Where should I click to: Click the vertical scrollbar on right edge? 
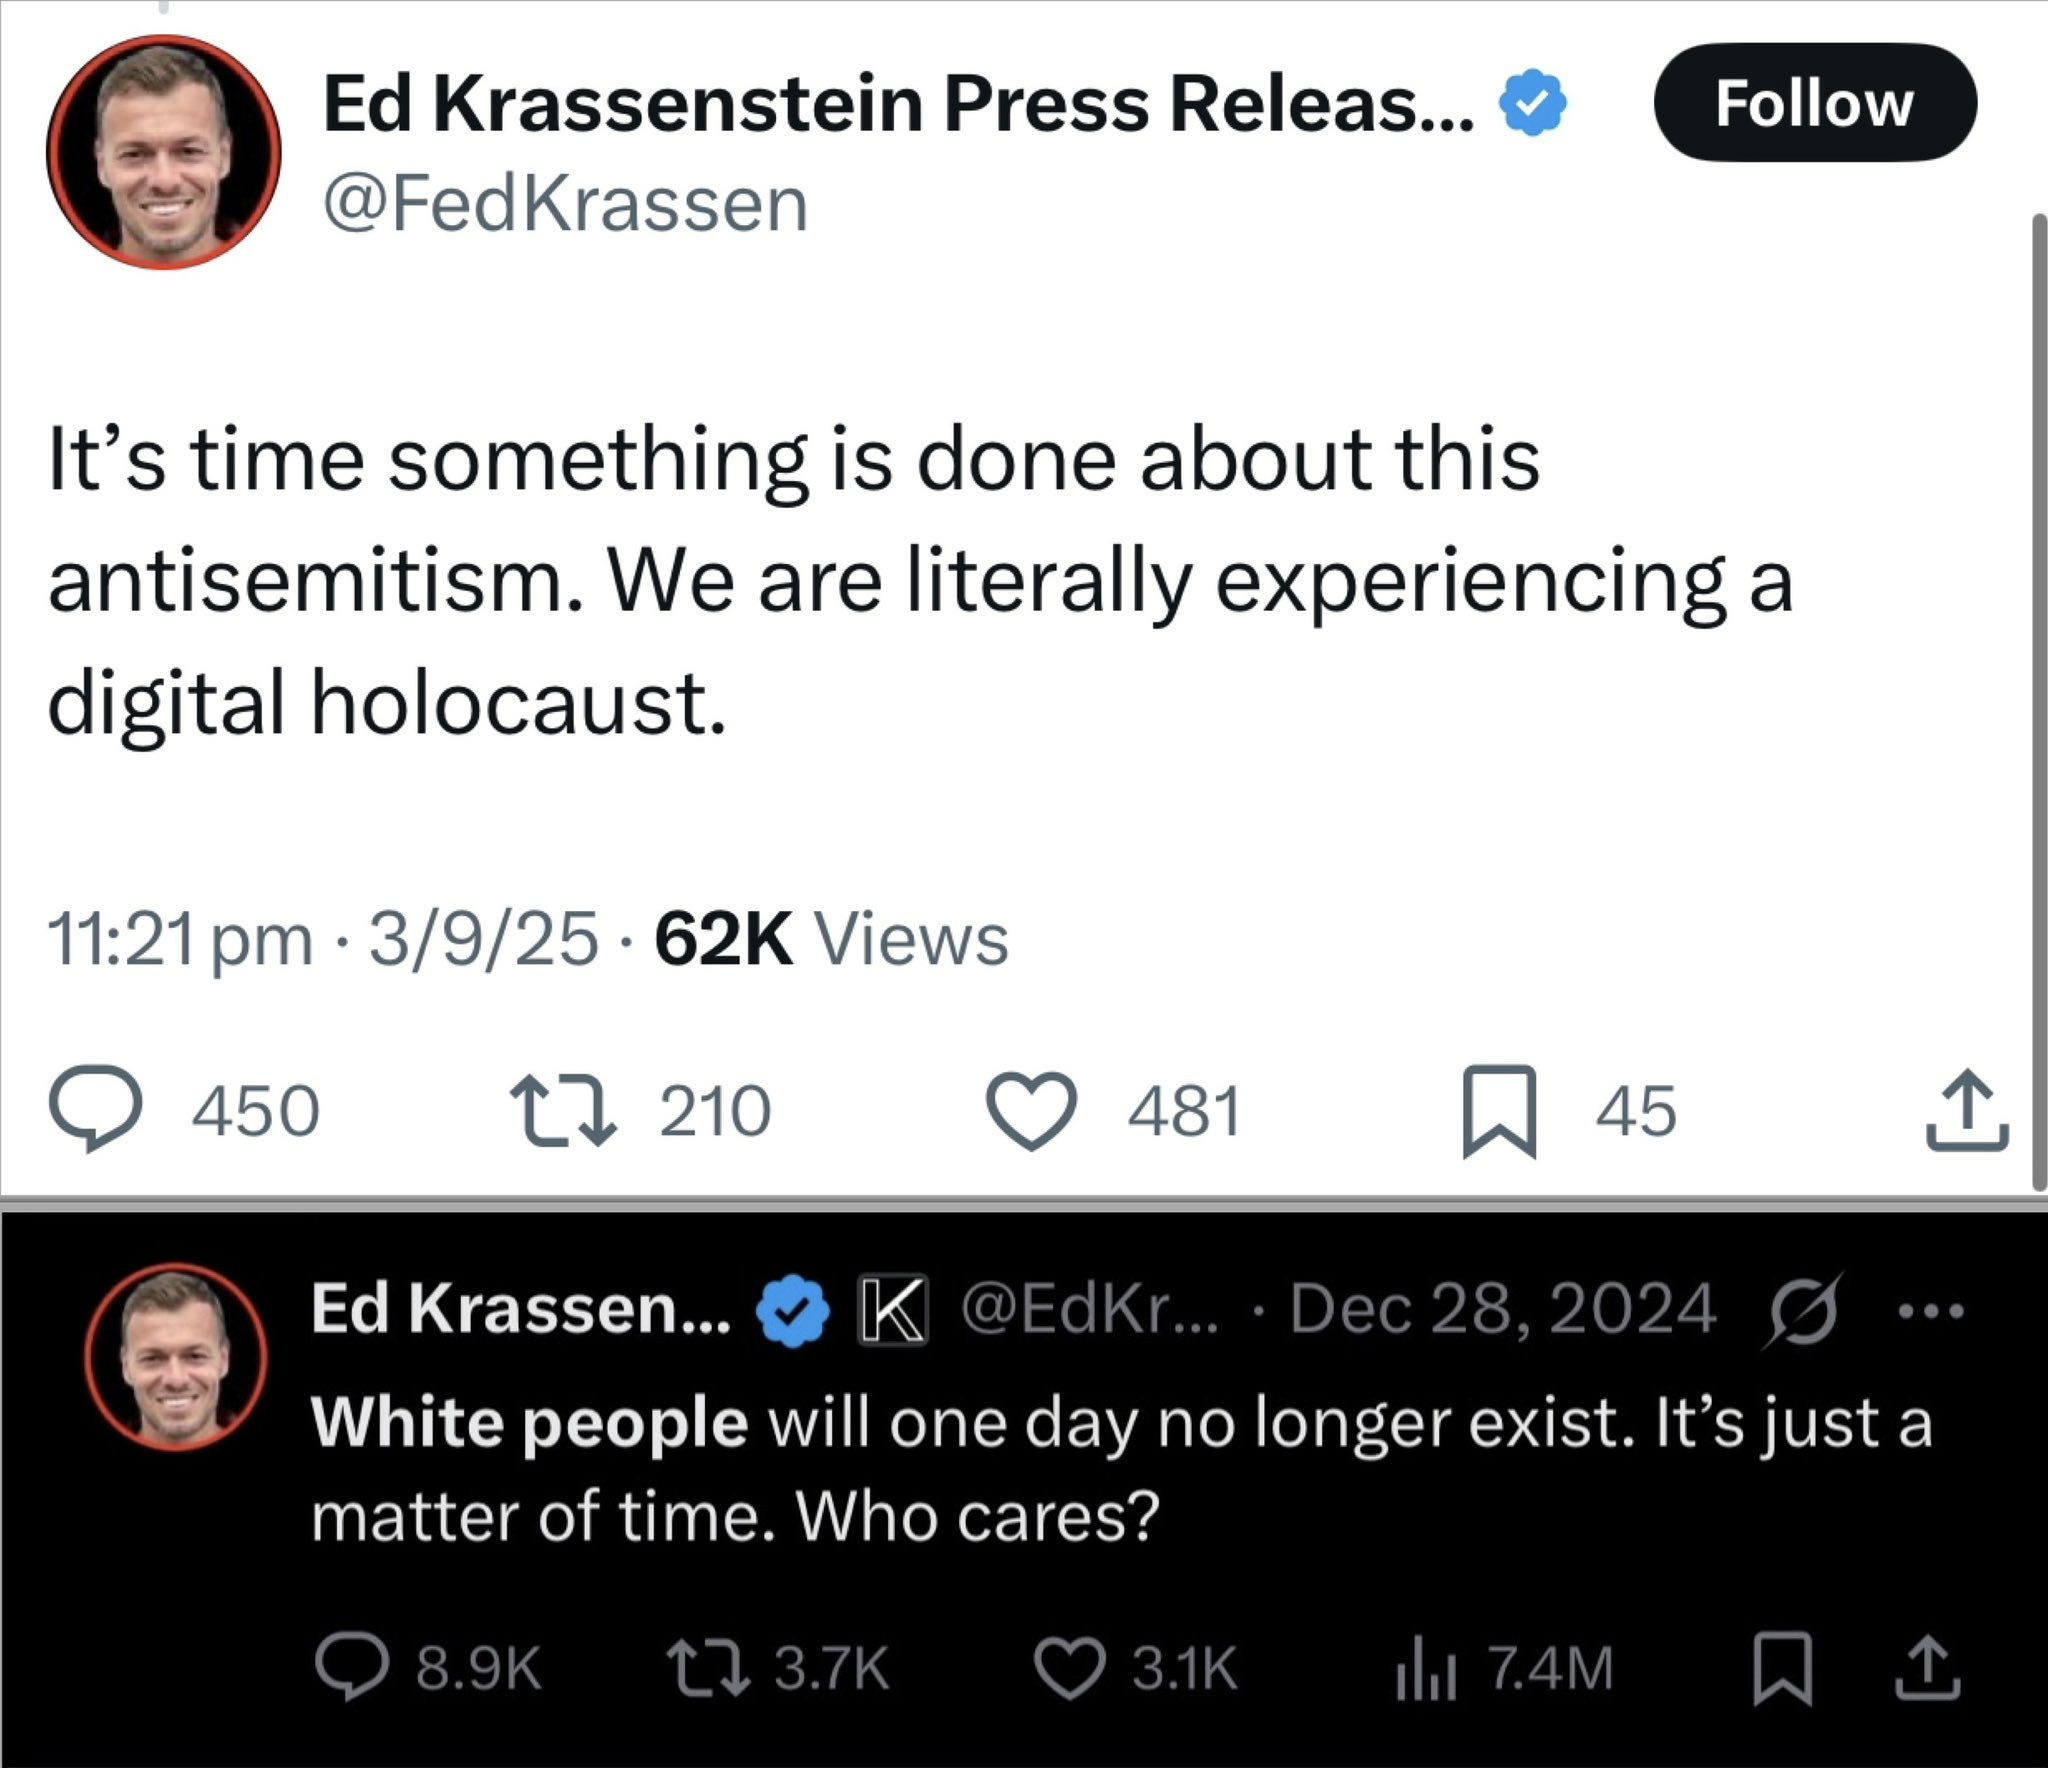tap(2040, 702)
